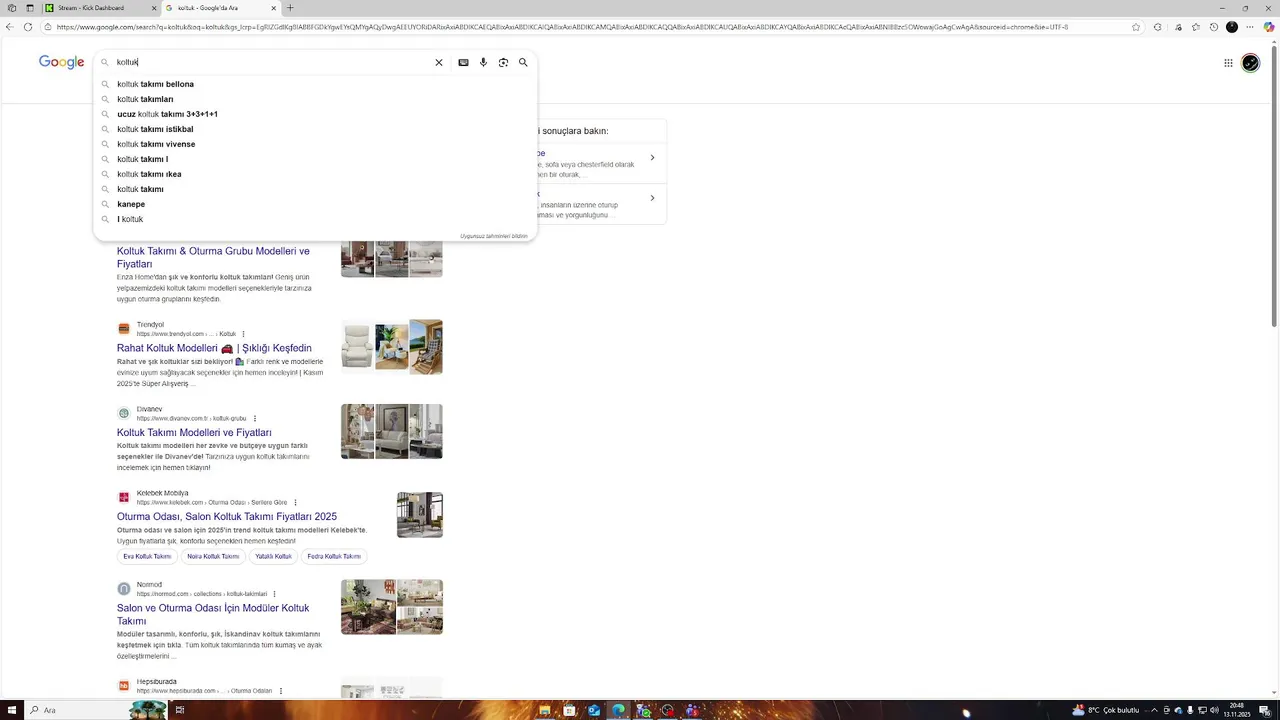Open the browser extensions puzzle icon
The image size is (1280, 720).
click(x=1158, y=27)
